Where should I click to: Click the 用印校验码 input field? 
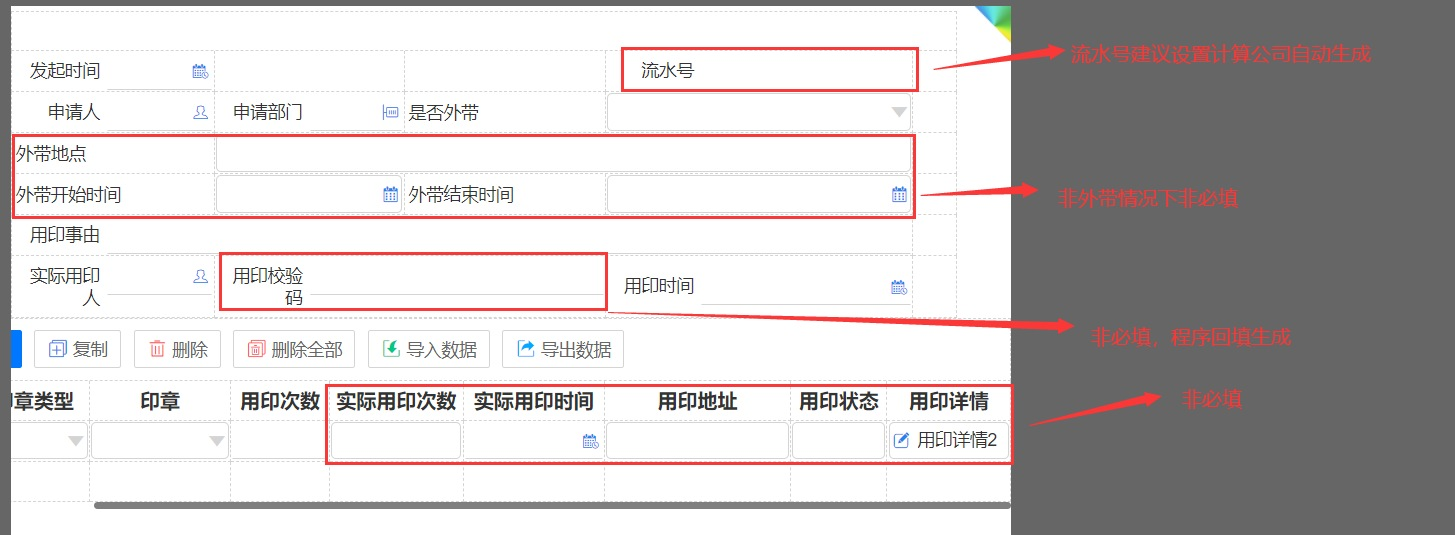coord(456,276)
